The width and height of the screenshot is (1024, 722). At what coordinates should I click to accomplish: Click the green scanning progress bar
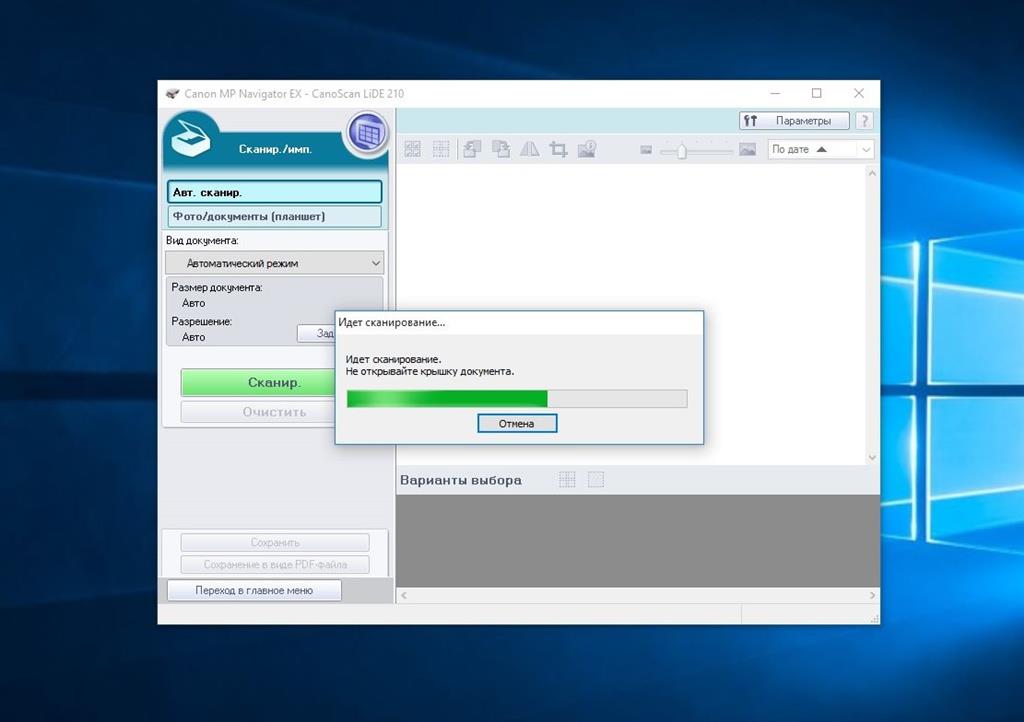[x=517, y=398]
